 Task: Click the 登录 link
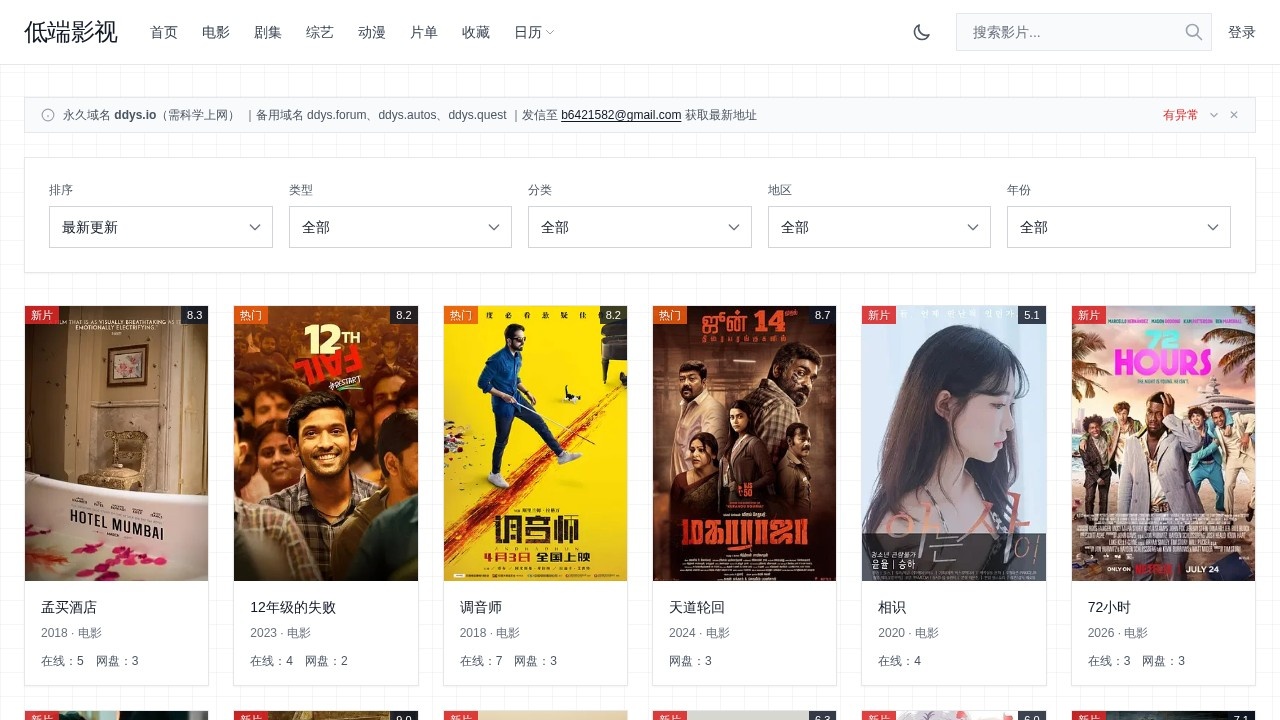pos(1242,32)
